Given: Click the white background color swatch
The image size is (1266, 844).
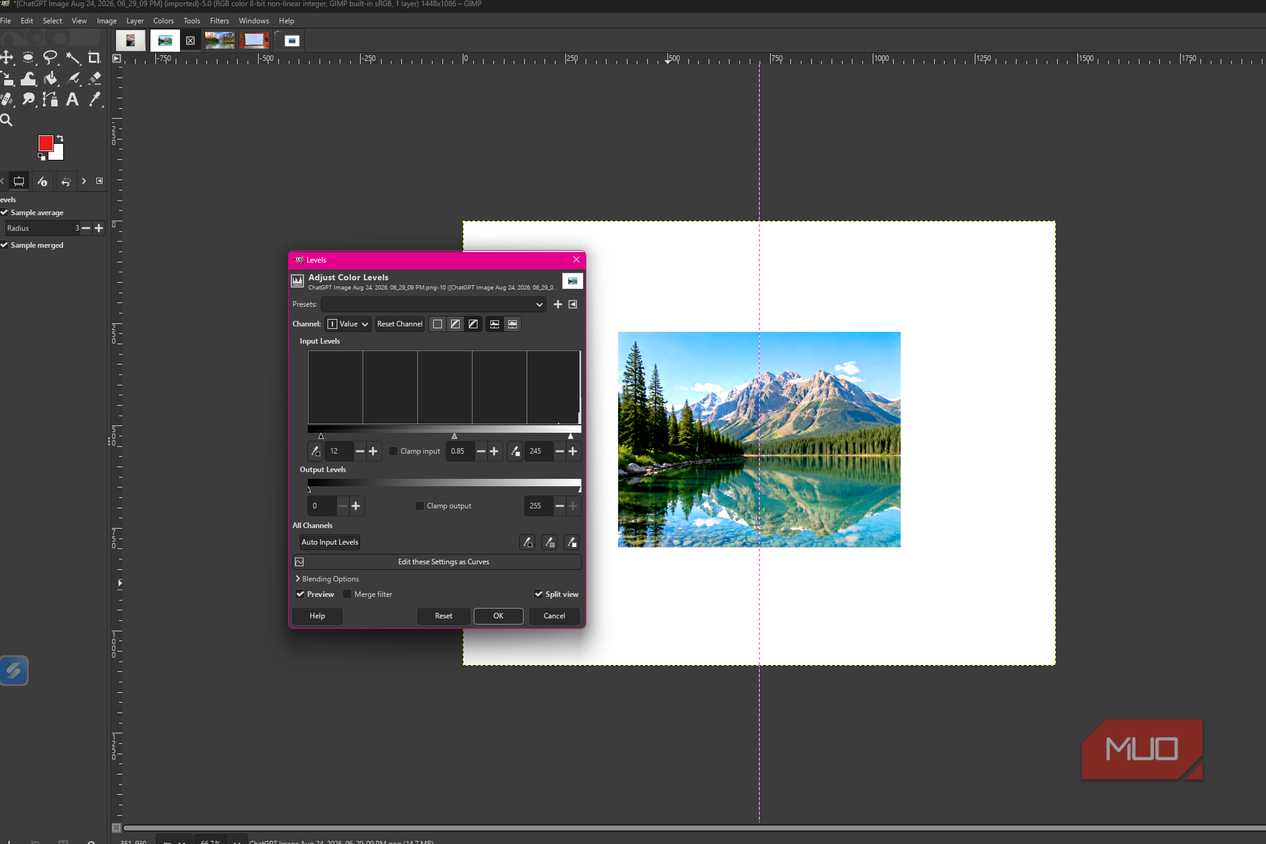Looking at the screenshot, I should click(58, 154).
